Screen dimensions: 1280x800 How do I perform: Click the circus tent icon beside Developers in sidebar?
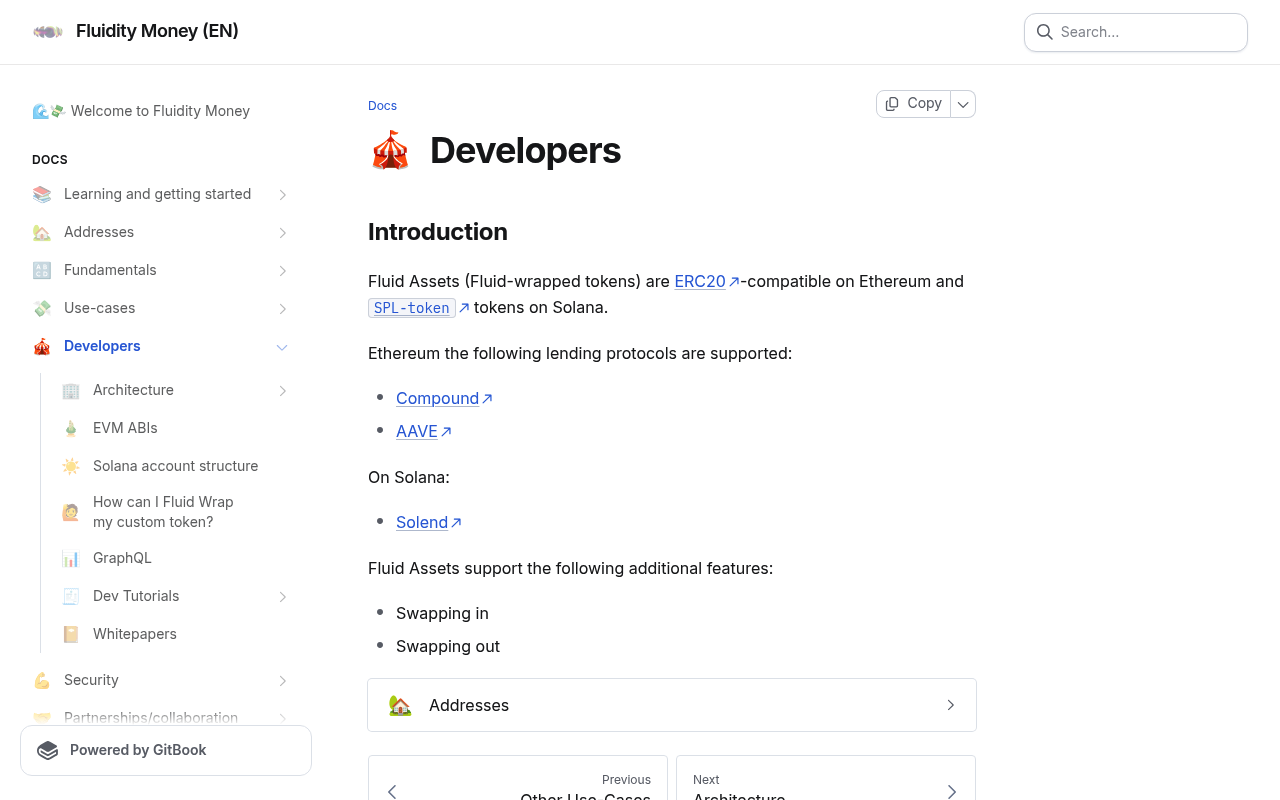pyautogui.click(x=42, y=346)
